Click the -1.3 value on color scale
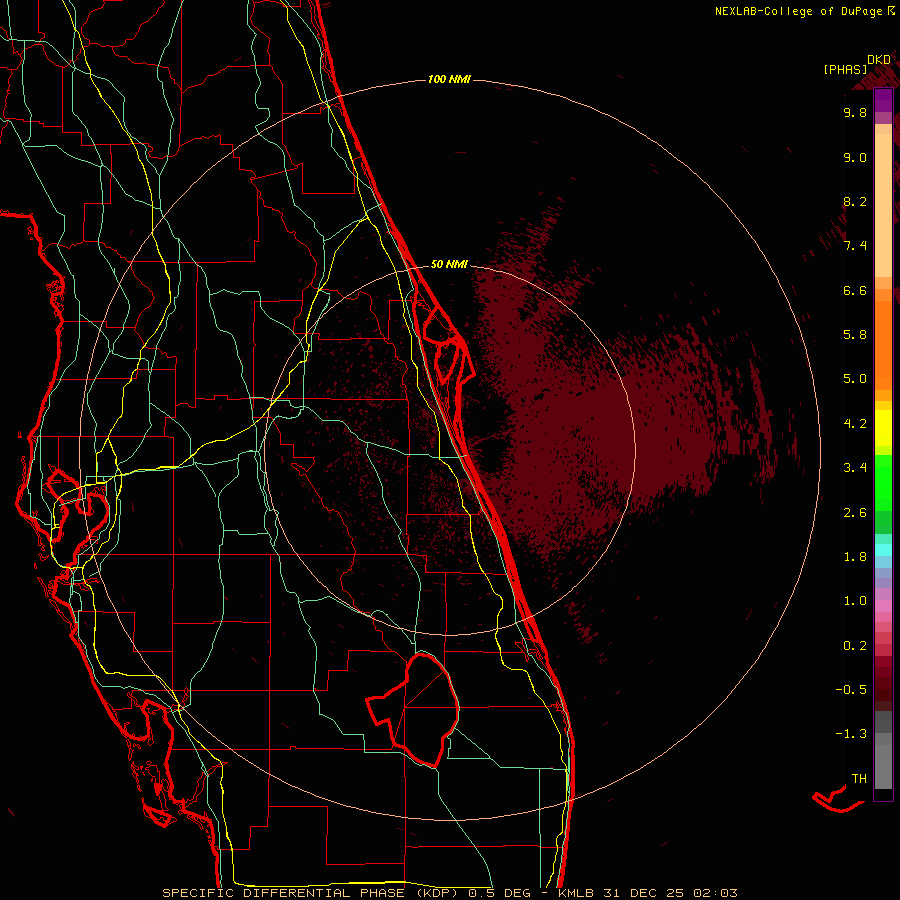 click(851, 734)
